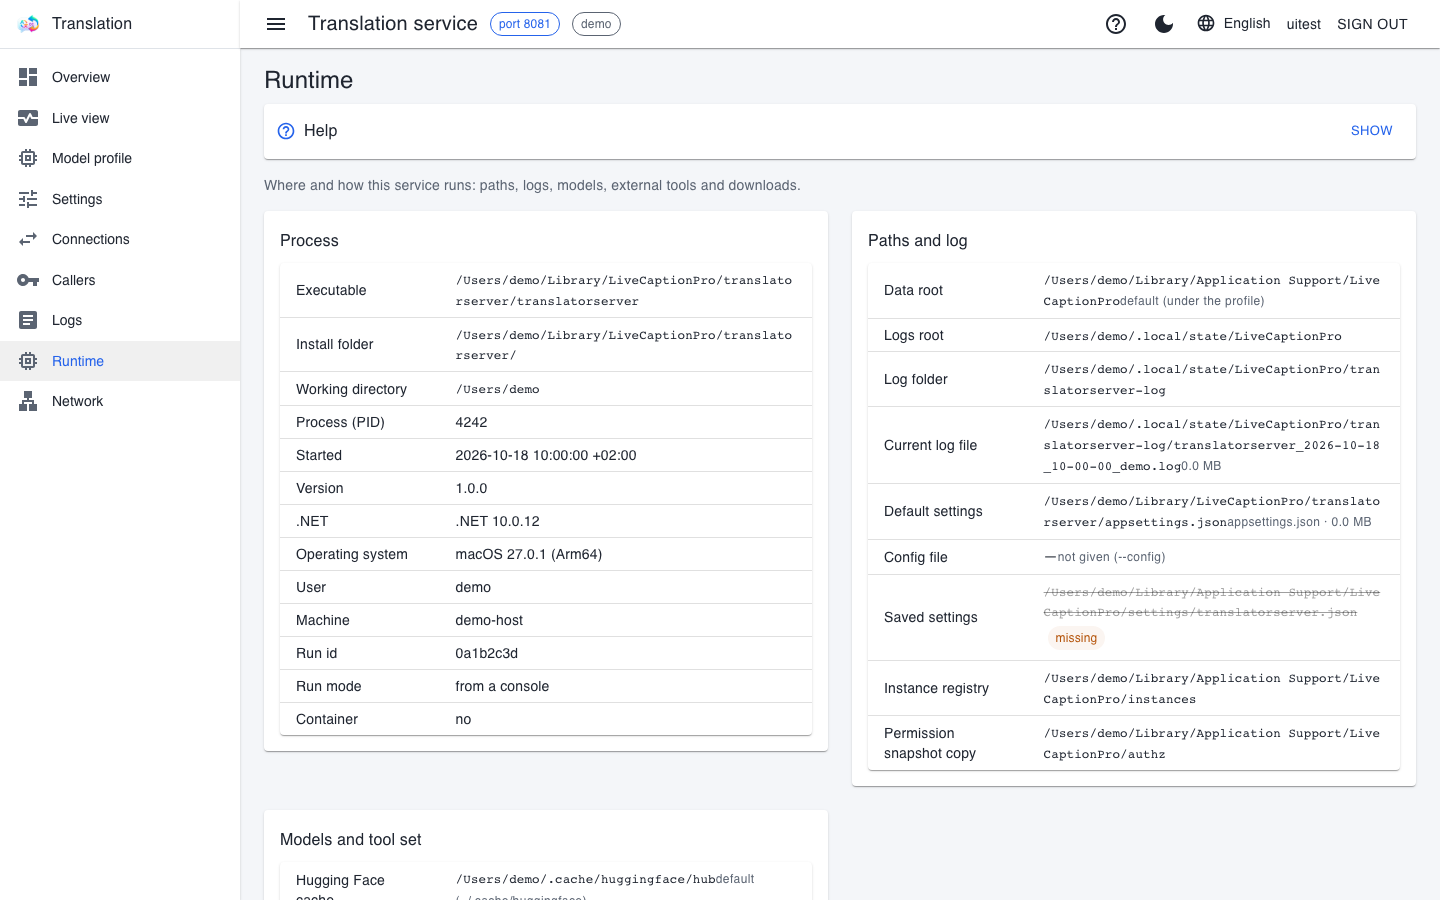Image resolution: width=1440 pixels, height=900 pixels.
Task: Show the Help panel content
Action: click(1371, 131)
